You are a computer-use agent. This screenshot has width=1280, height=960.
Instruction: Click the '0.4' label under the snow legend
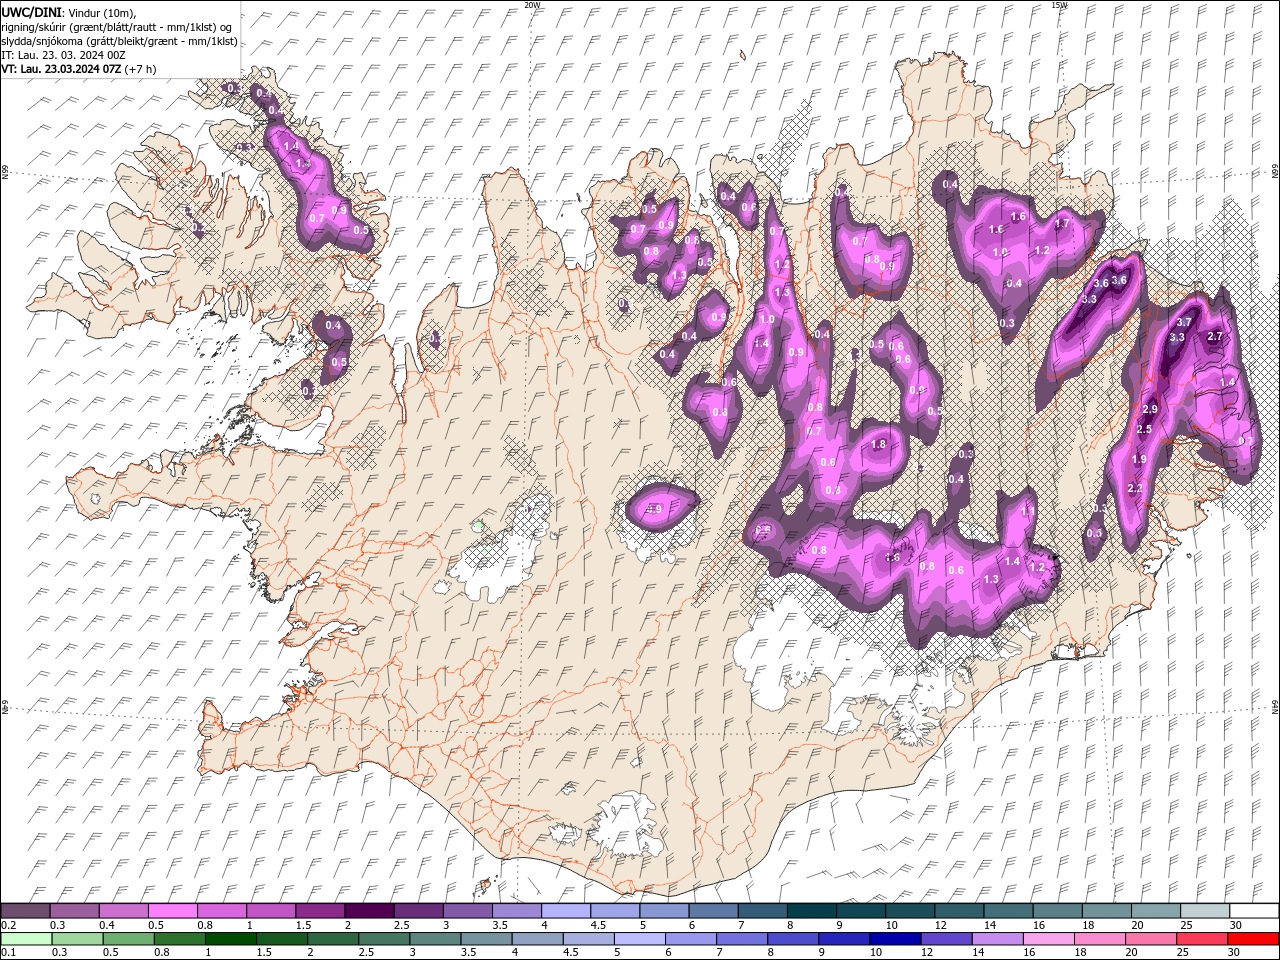tap(107, 925)
